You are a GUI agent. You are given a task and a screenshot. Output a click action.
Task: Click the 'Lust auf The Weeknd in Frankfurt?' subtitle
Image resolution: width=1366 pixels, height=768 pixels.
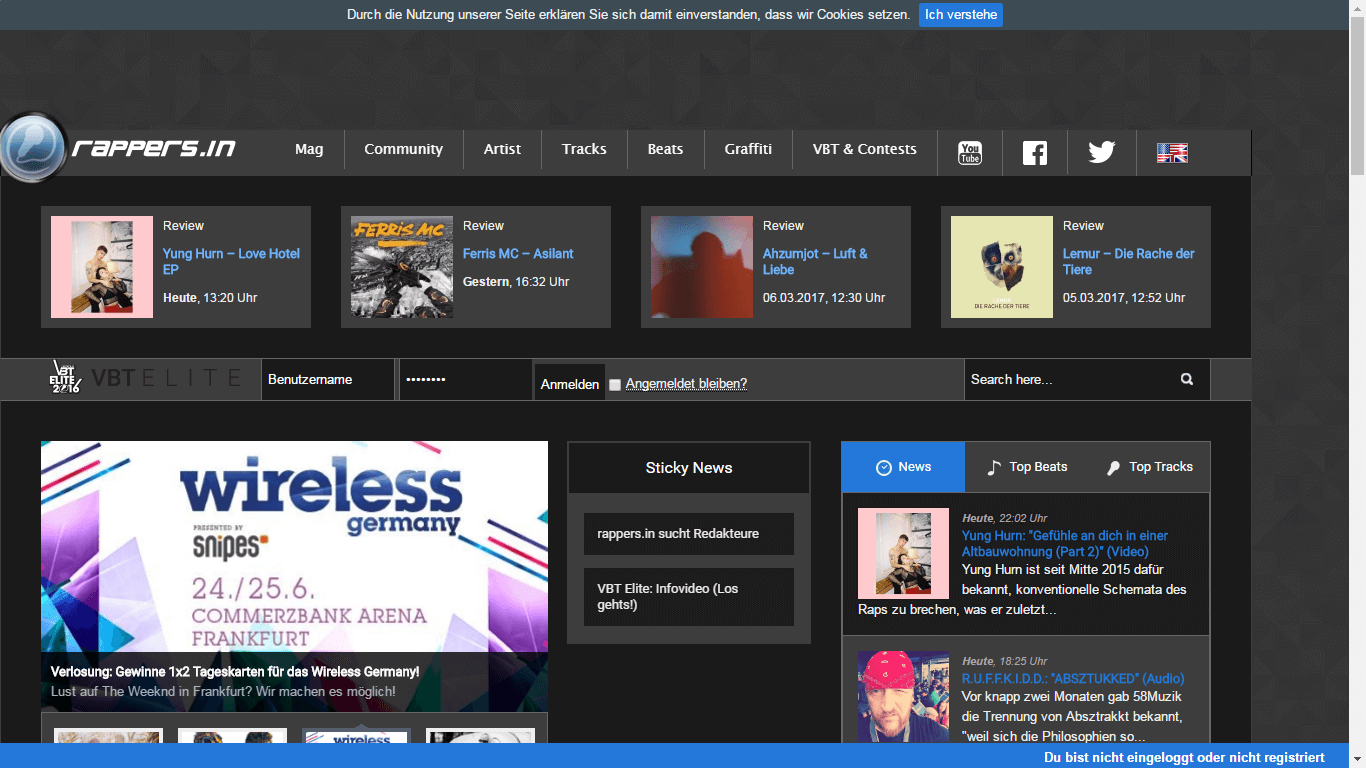(x=223, y=692)
